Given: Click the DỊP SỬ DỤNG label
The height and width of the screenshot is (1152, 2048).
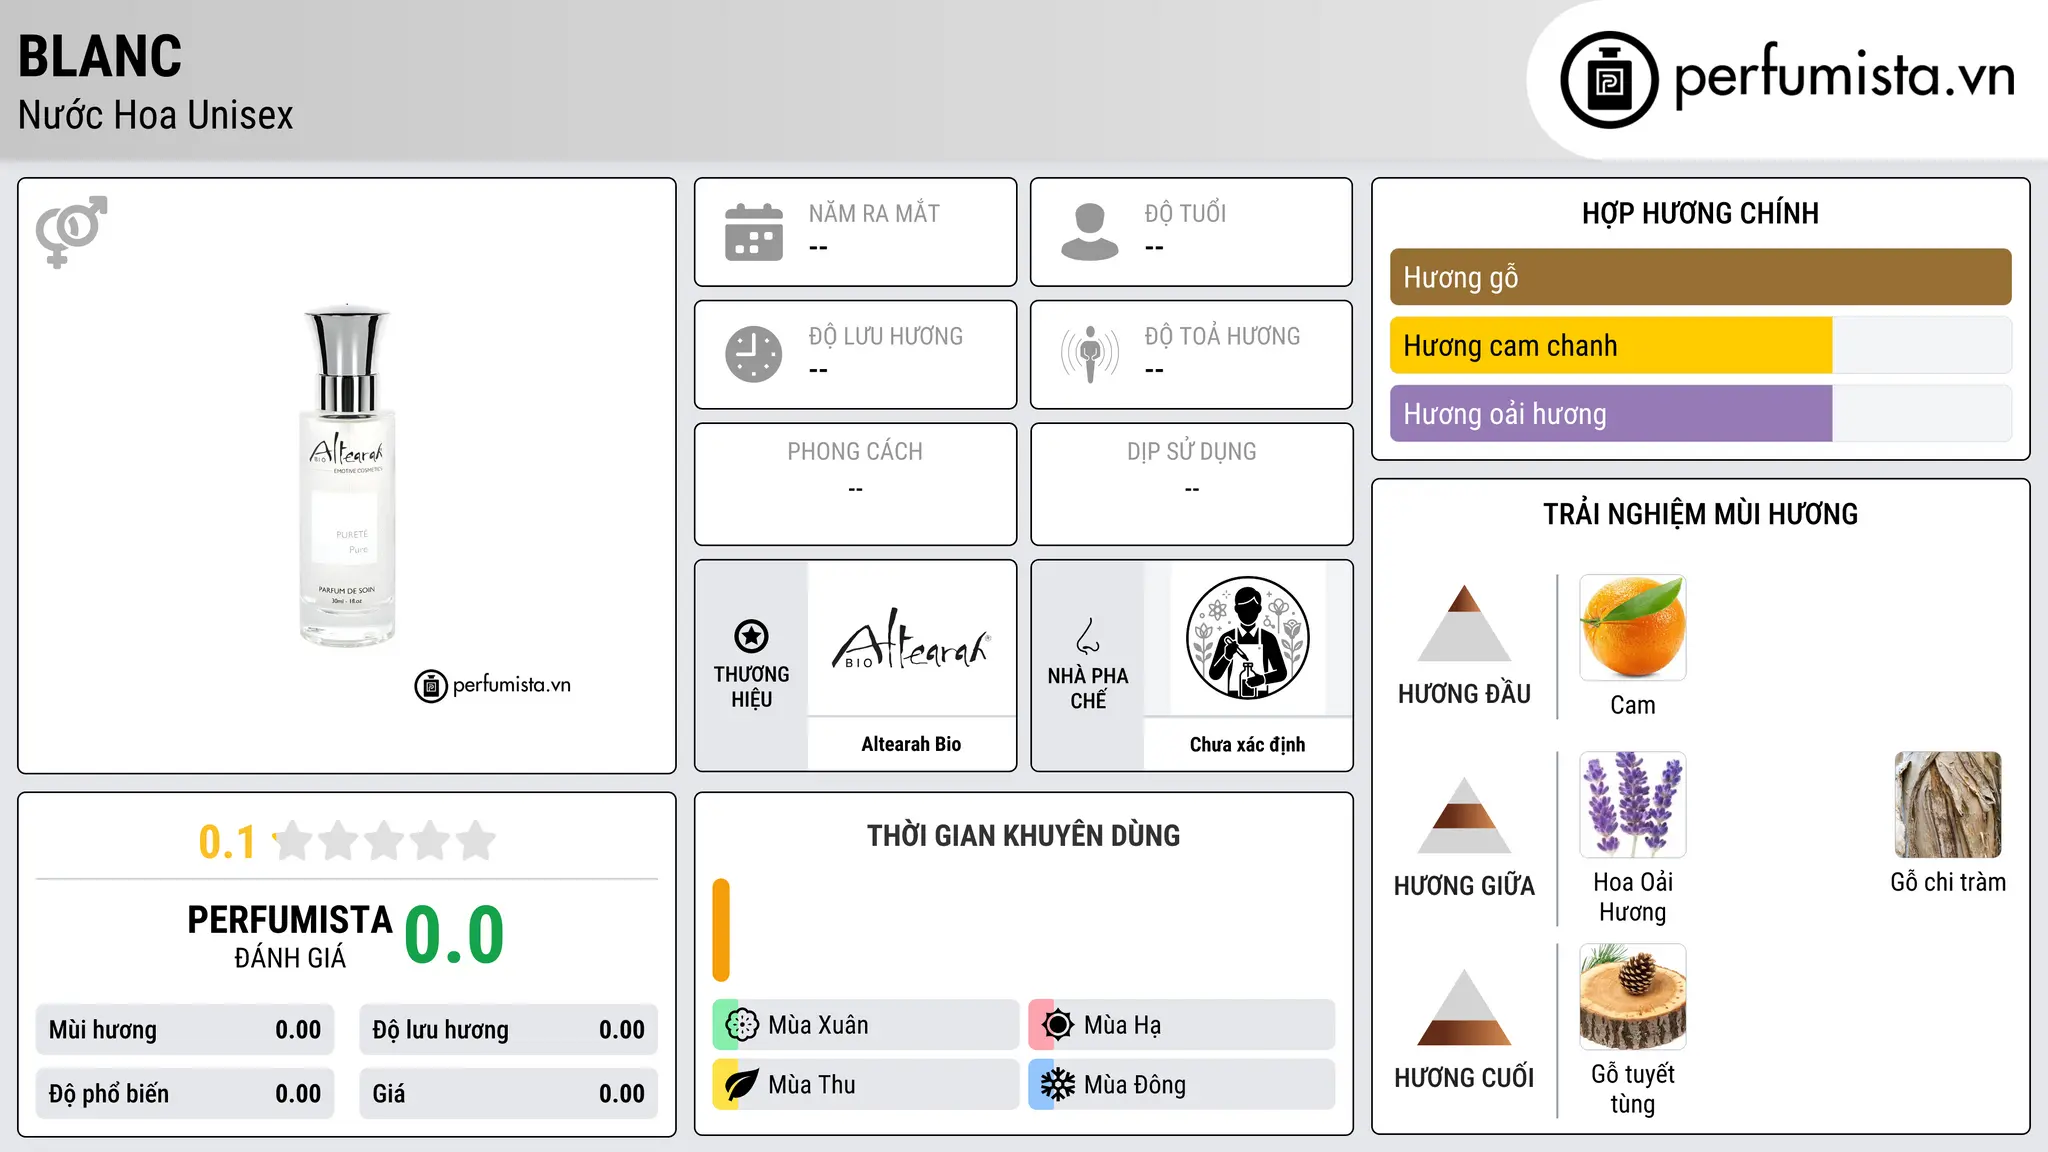Looking at the screenshot, I should pos(1191,452).
